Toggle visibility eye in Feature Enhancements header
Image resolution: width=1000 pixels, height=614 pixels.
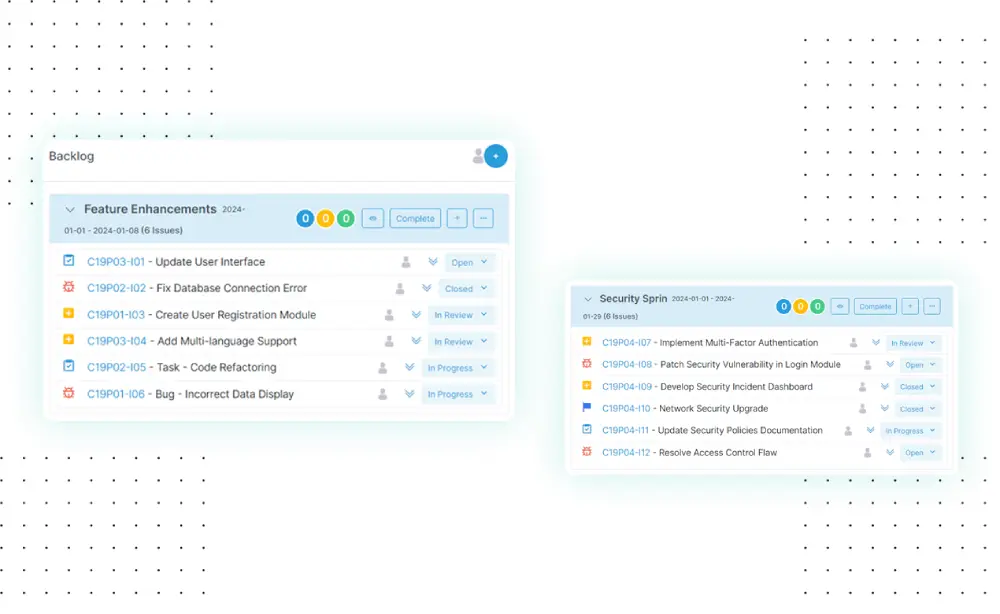372,218
